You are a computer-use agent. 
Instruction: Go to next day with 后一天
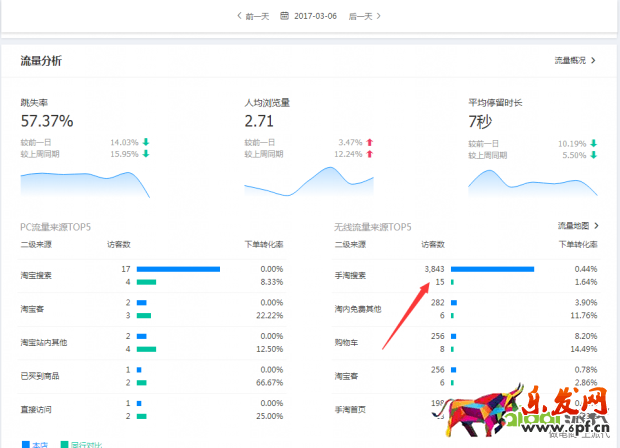click(x=365, y=16)
